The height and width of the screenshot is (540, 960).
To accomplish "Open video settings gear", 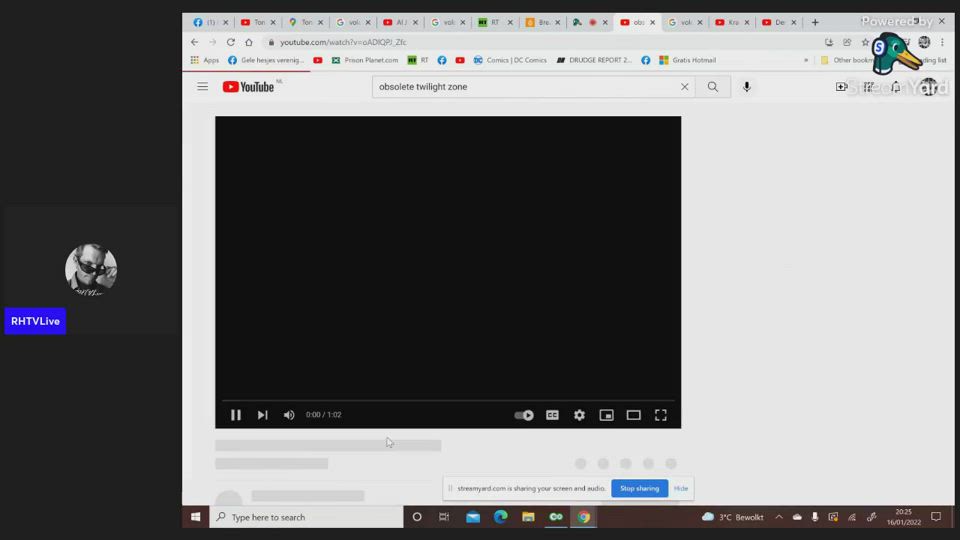I will pos(579,415).
